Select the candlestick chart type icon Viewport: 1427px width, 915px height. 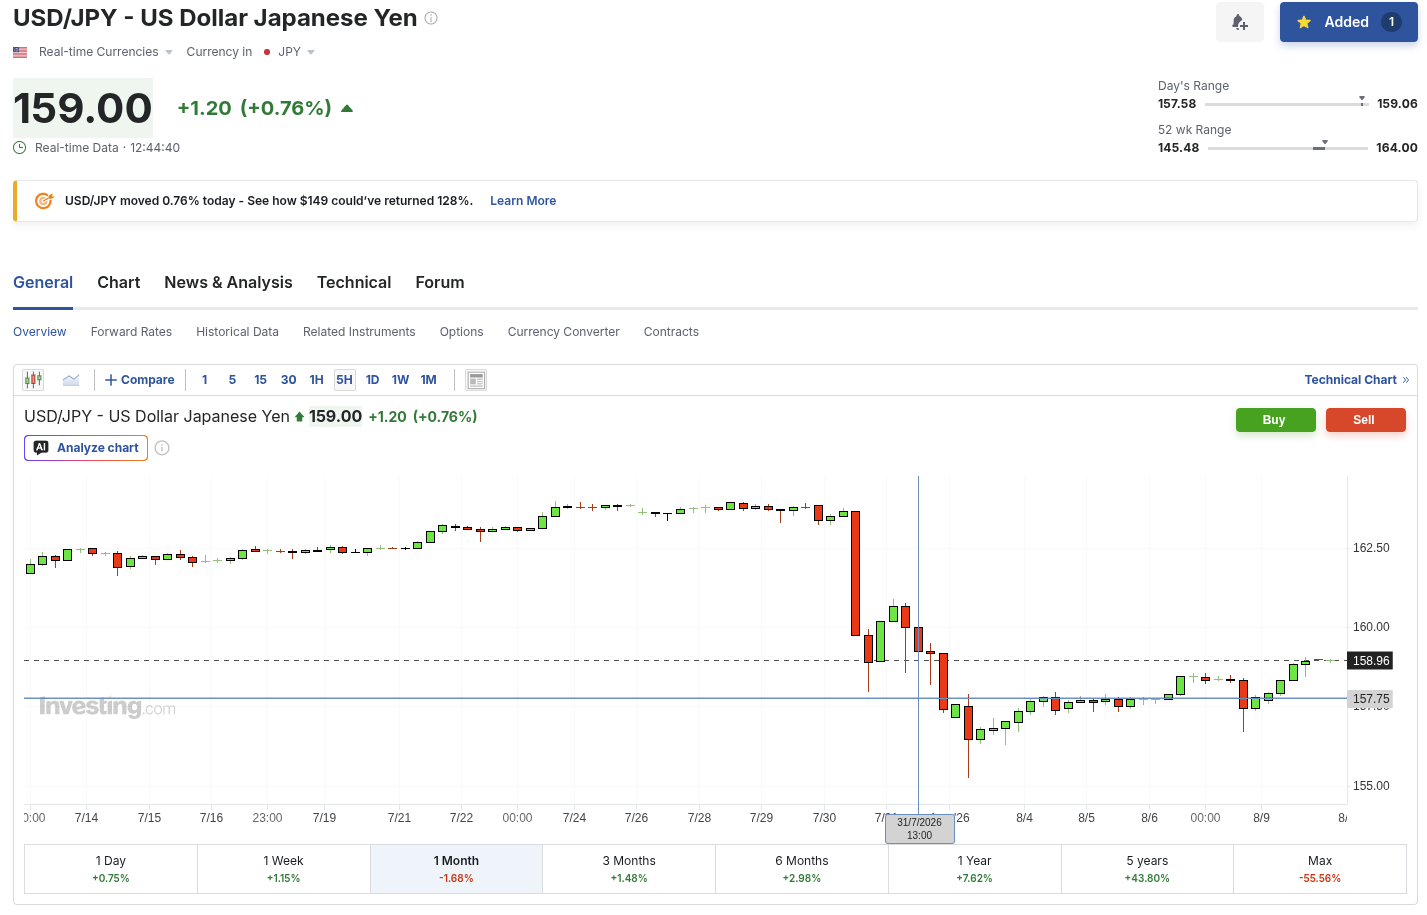point(34,380)
